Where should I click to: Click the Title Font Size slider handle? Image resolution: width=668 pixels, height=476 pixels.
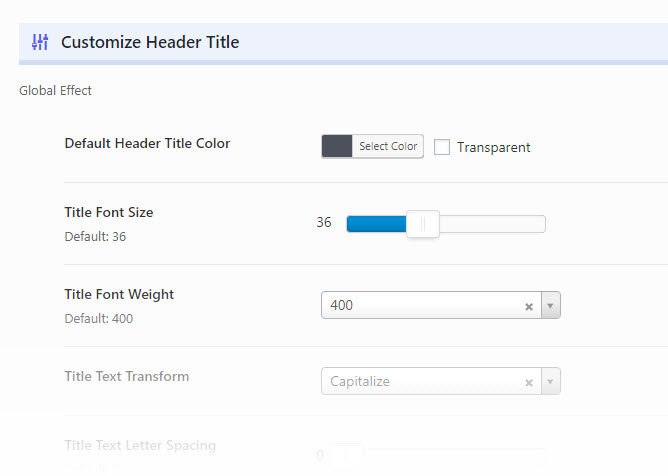point(423,224)
